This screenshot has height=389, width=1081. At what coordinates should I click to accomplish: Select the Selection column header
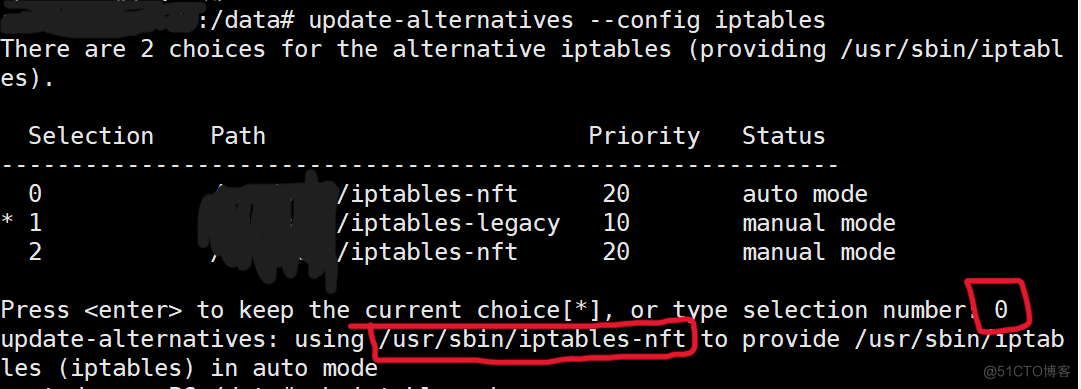[91, 136]
